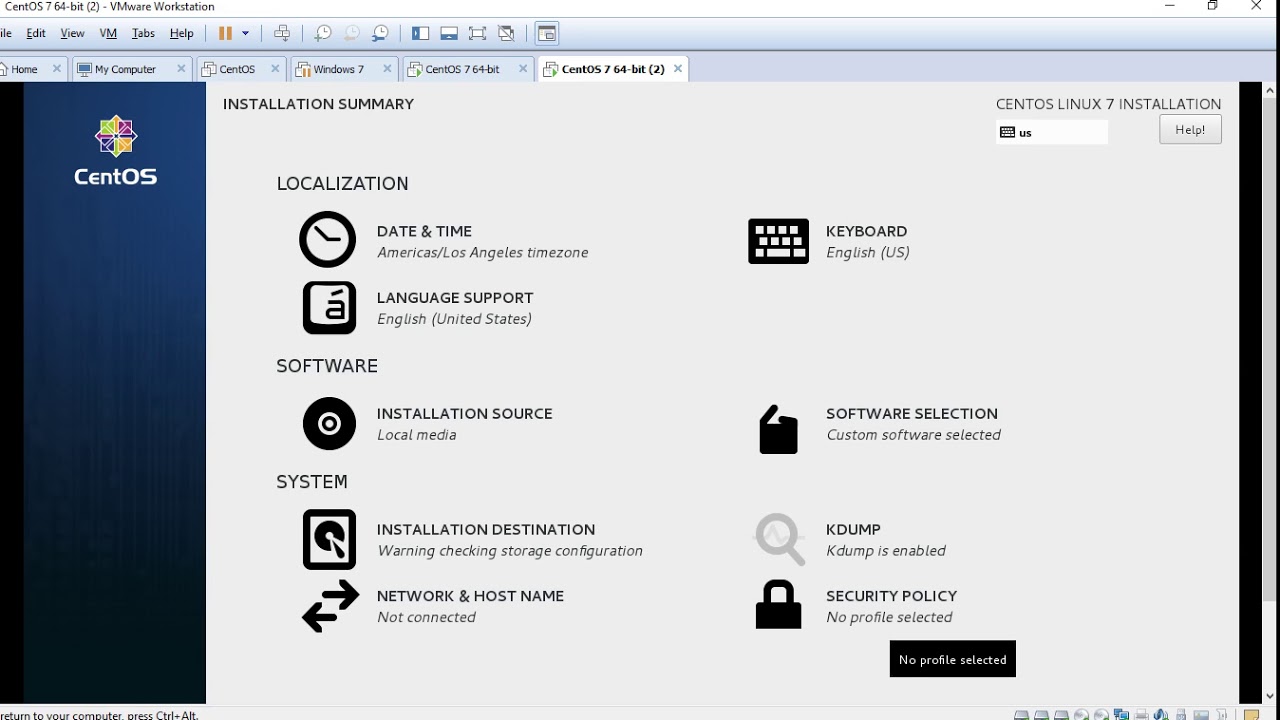Click the CentOS logo in the sidebar

tap(116, 151)
